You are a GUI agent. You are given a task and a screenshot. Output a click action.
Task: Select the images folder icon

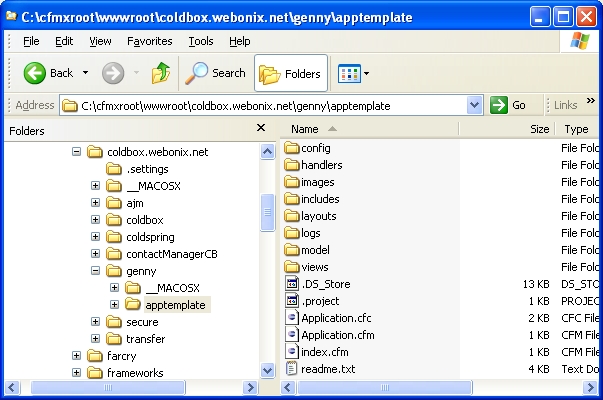pyautogui.click(x=292, y=182)
